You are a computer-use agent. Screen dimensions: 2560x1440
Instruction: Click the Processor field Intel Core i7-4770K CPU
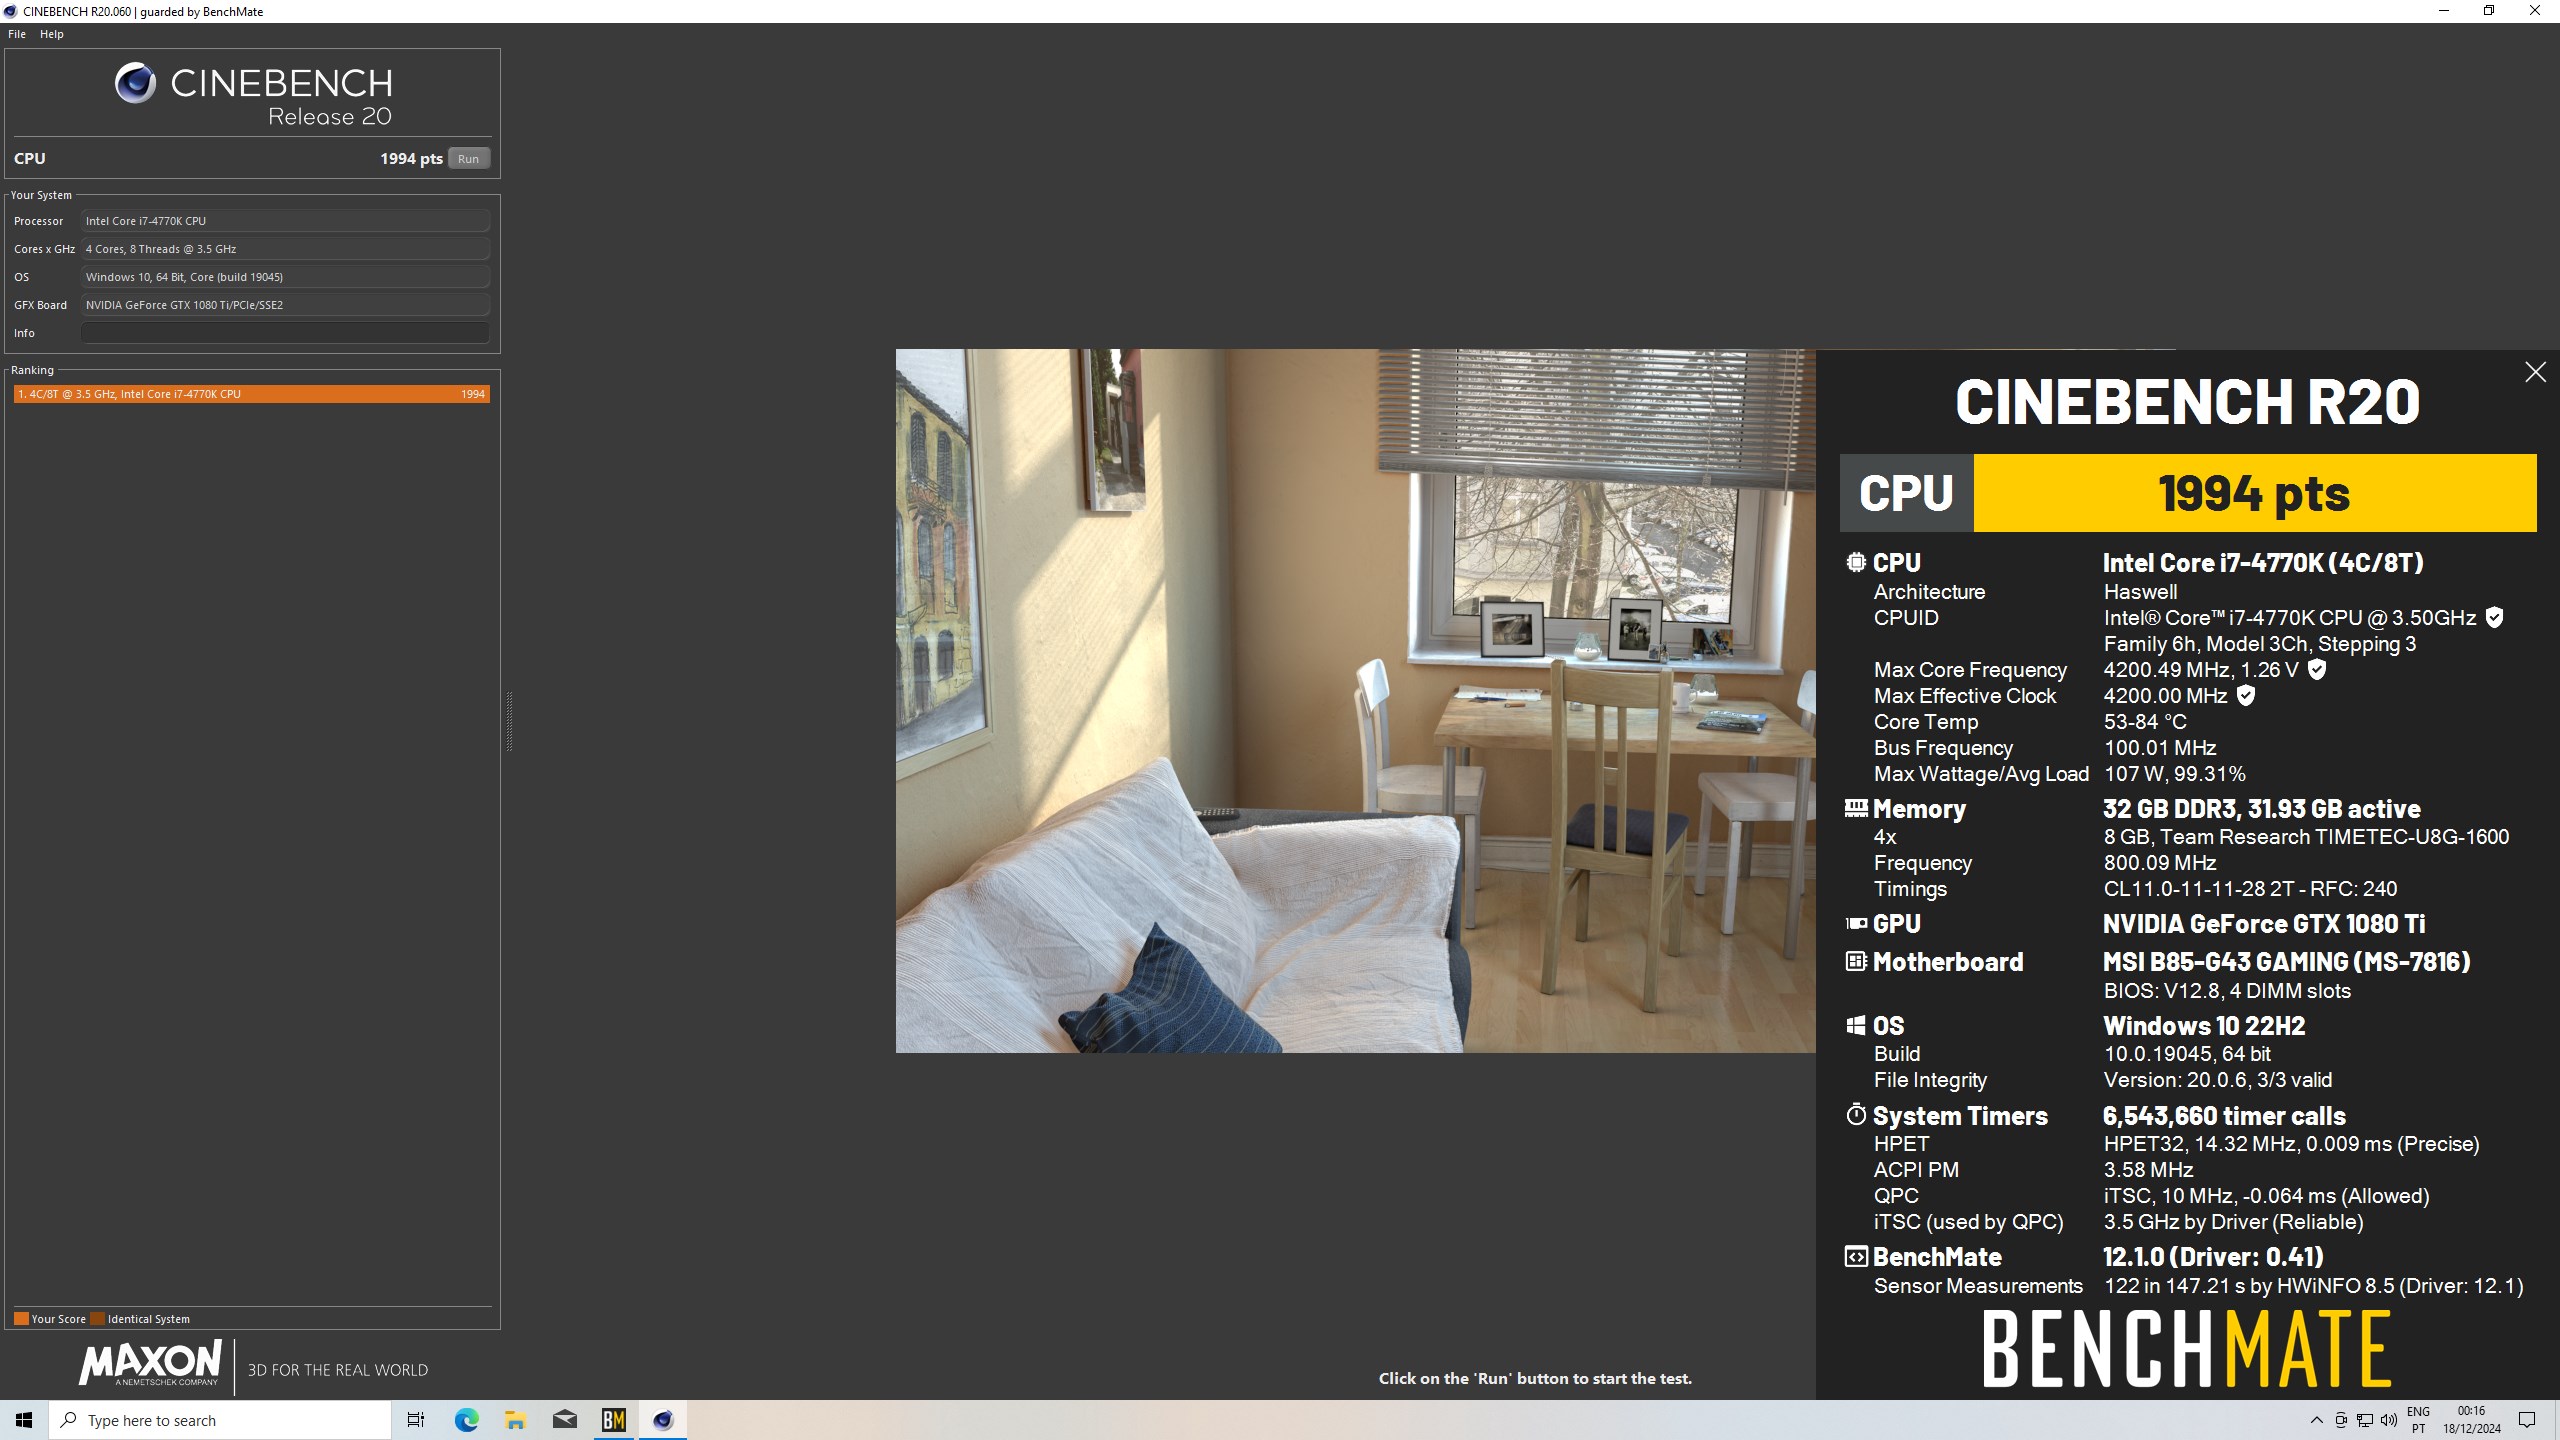click(x=285, y=221)
